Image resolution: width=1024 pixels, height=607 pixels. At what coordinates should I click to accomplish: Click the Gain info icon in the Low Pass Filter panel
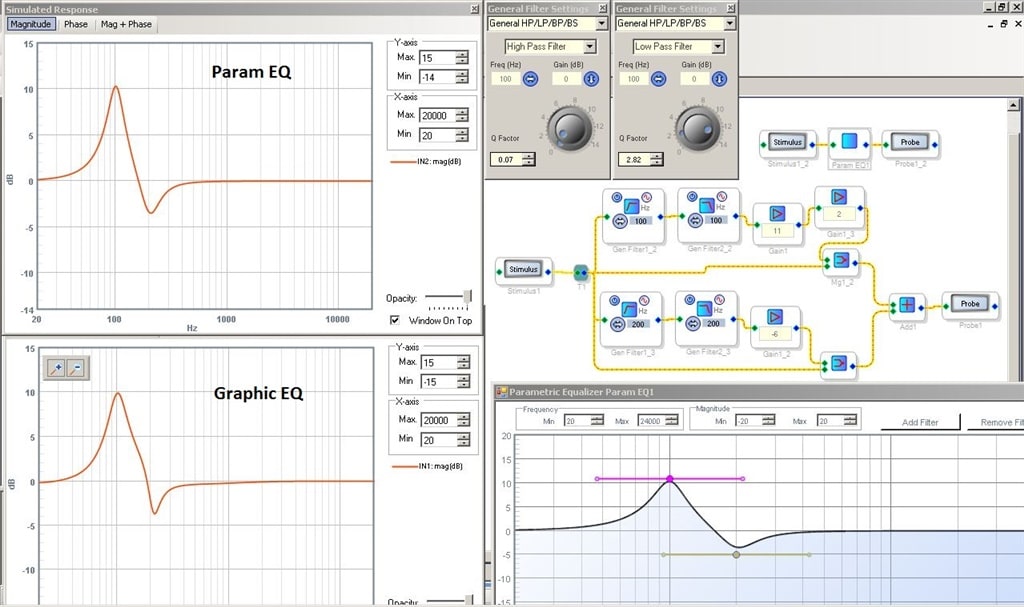click(719, 79)
